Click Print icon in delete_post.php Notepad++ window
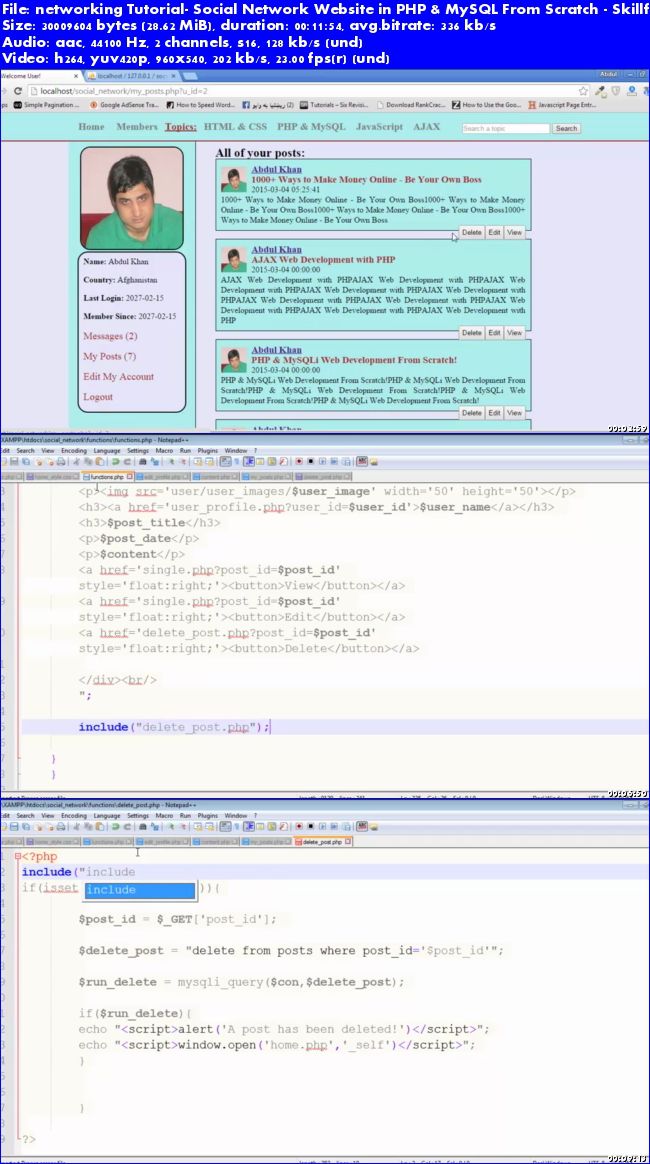The height and width of the screenshot is (1164, 650). pyautogui.click(x=59, y=825)
